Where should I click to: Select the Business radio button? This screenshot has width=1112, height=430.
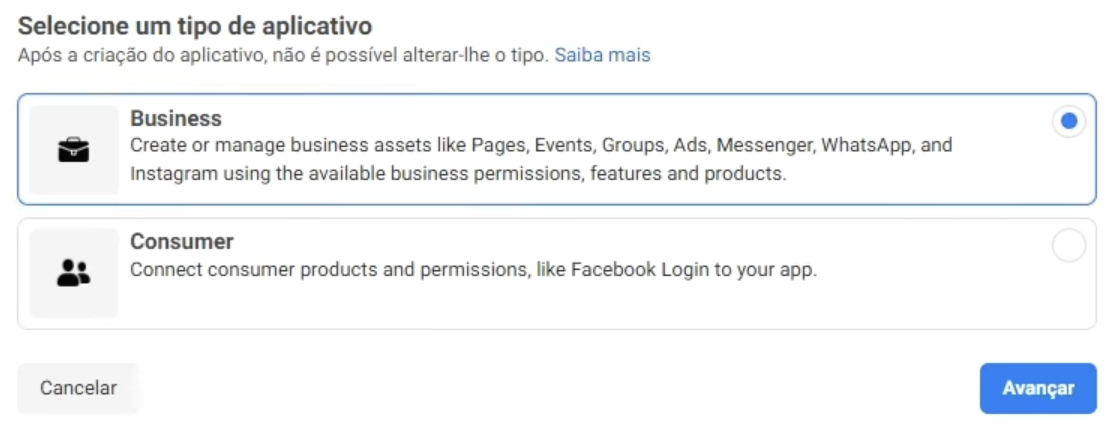click(x=1068, y=122)
